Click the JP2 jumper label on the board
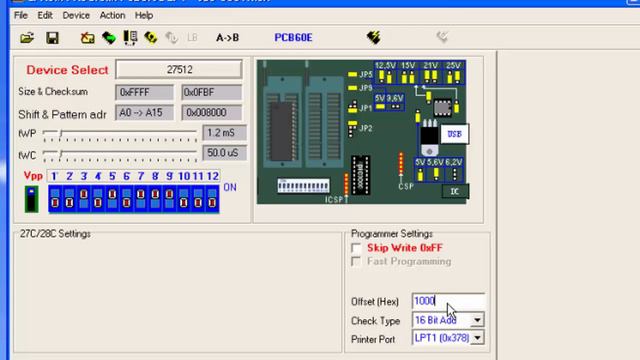 366,128
